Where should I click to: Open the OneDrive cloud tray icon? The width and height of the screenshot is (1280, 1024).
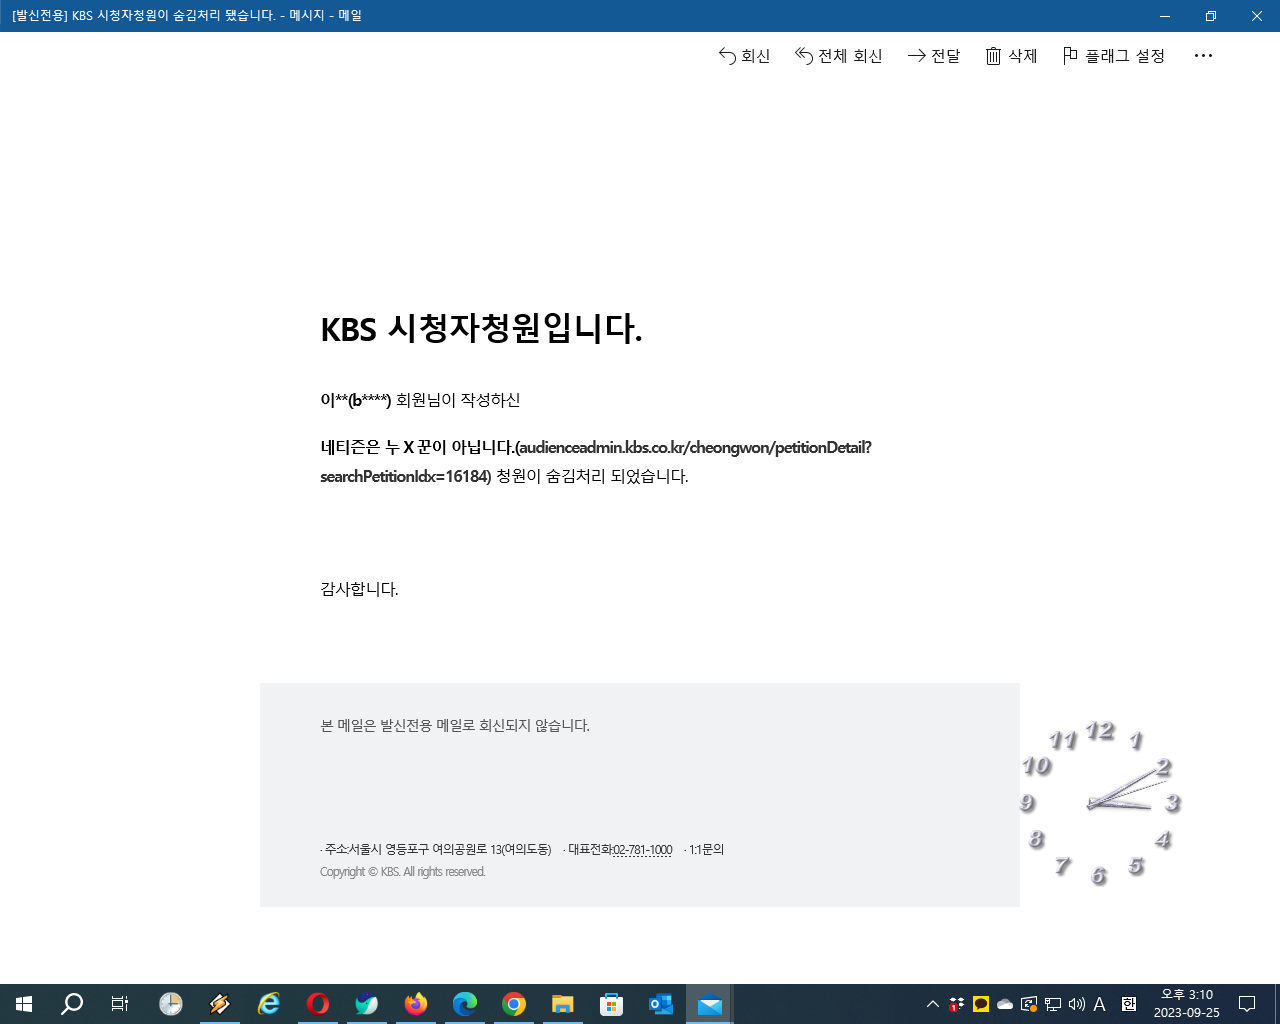pyautogui.click(x=1005, y=1004)
